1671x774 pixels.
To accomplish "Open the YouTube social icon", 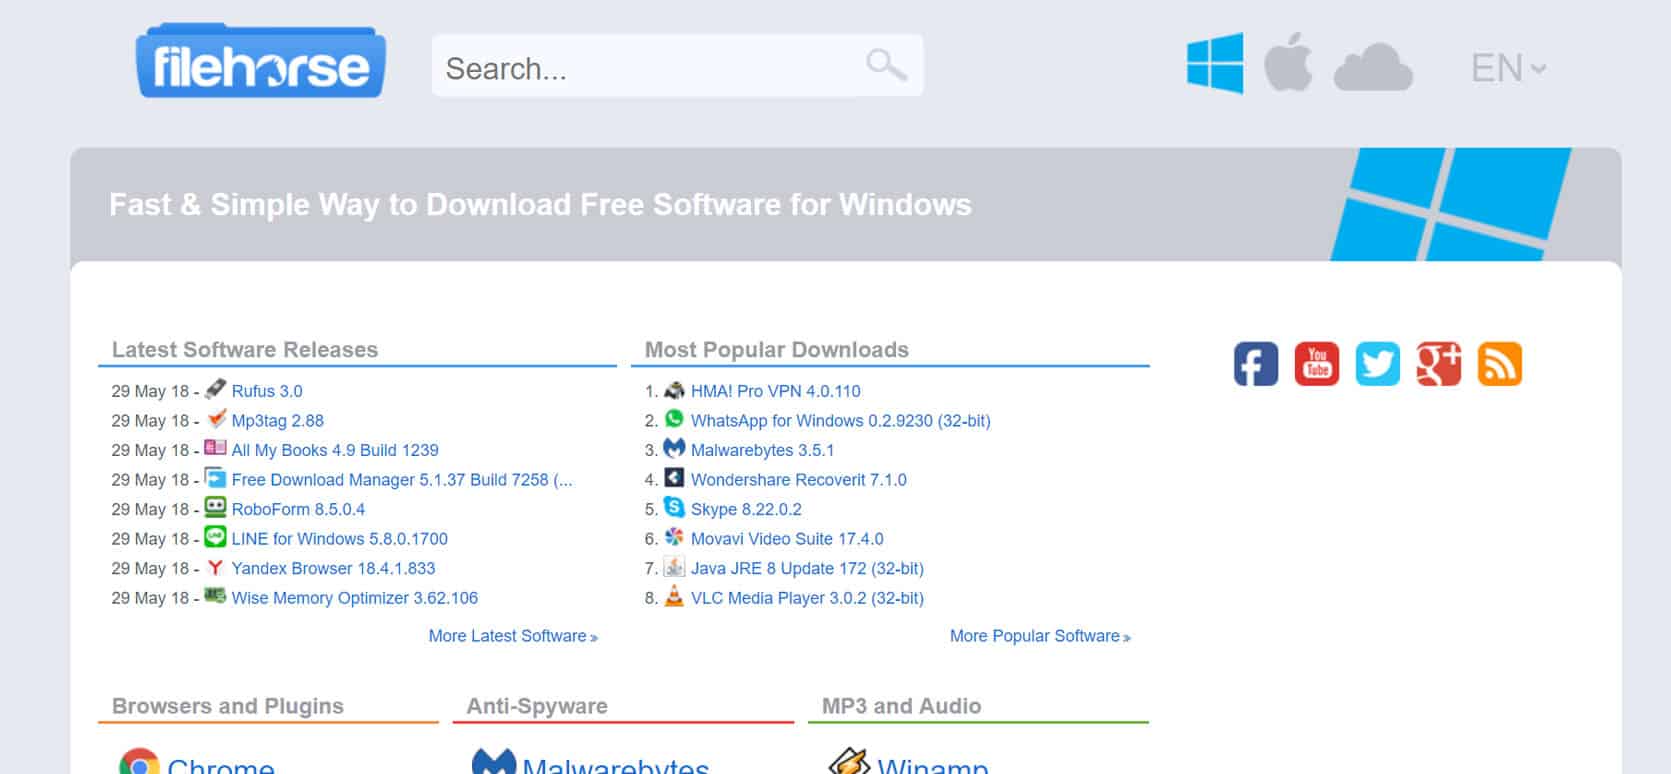I will (1317, 364).
